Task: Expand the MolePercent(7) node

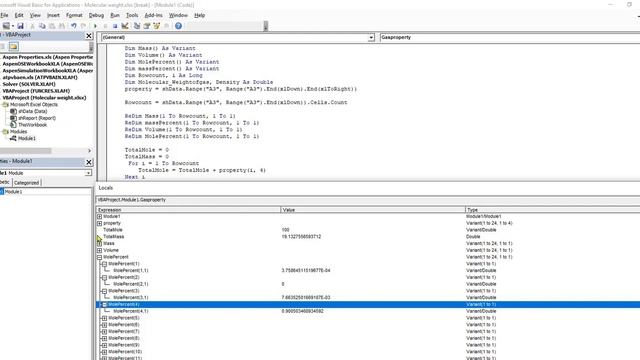Action: click(x=104, y=331)
